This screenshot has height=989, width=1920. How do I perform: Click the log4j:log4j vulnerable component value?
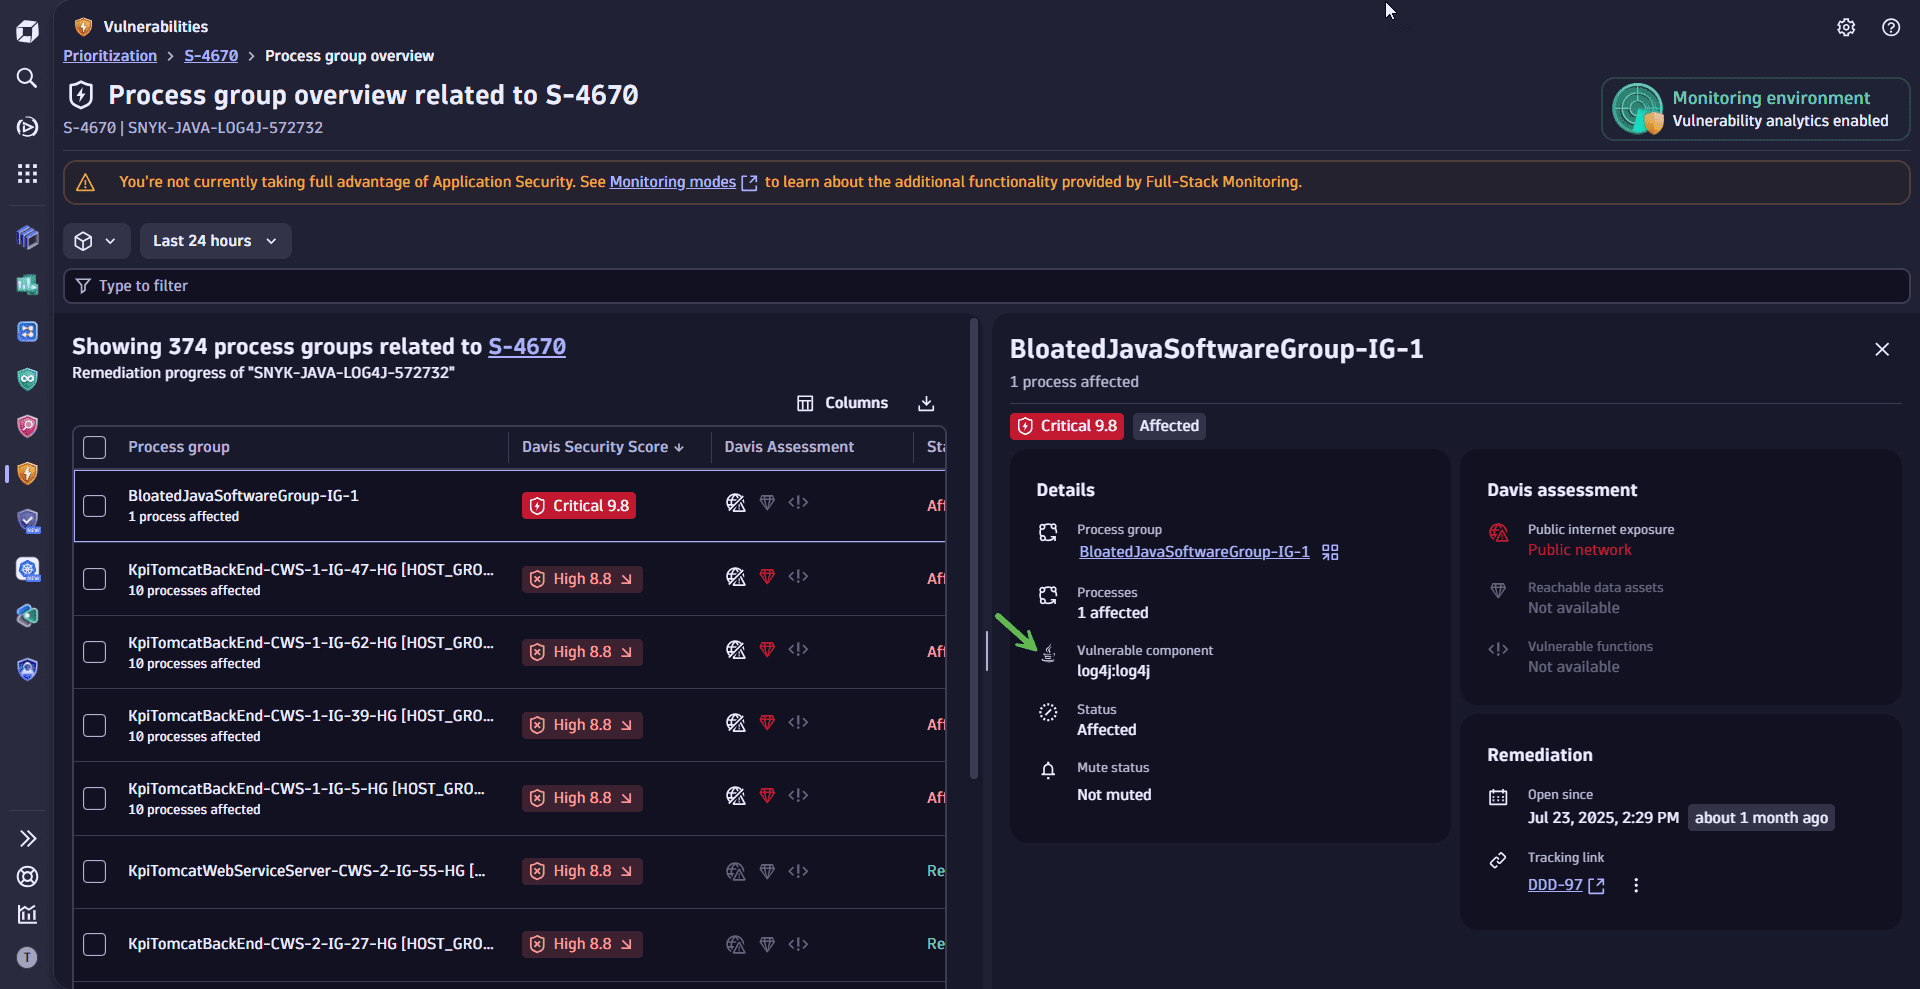click(1113, 671)
